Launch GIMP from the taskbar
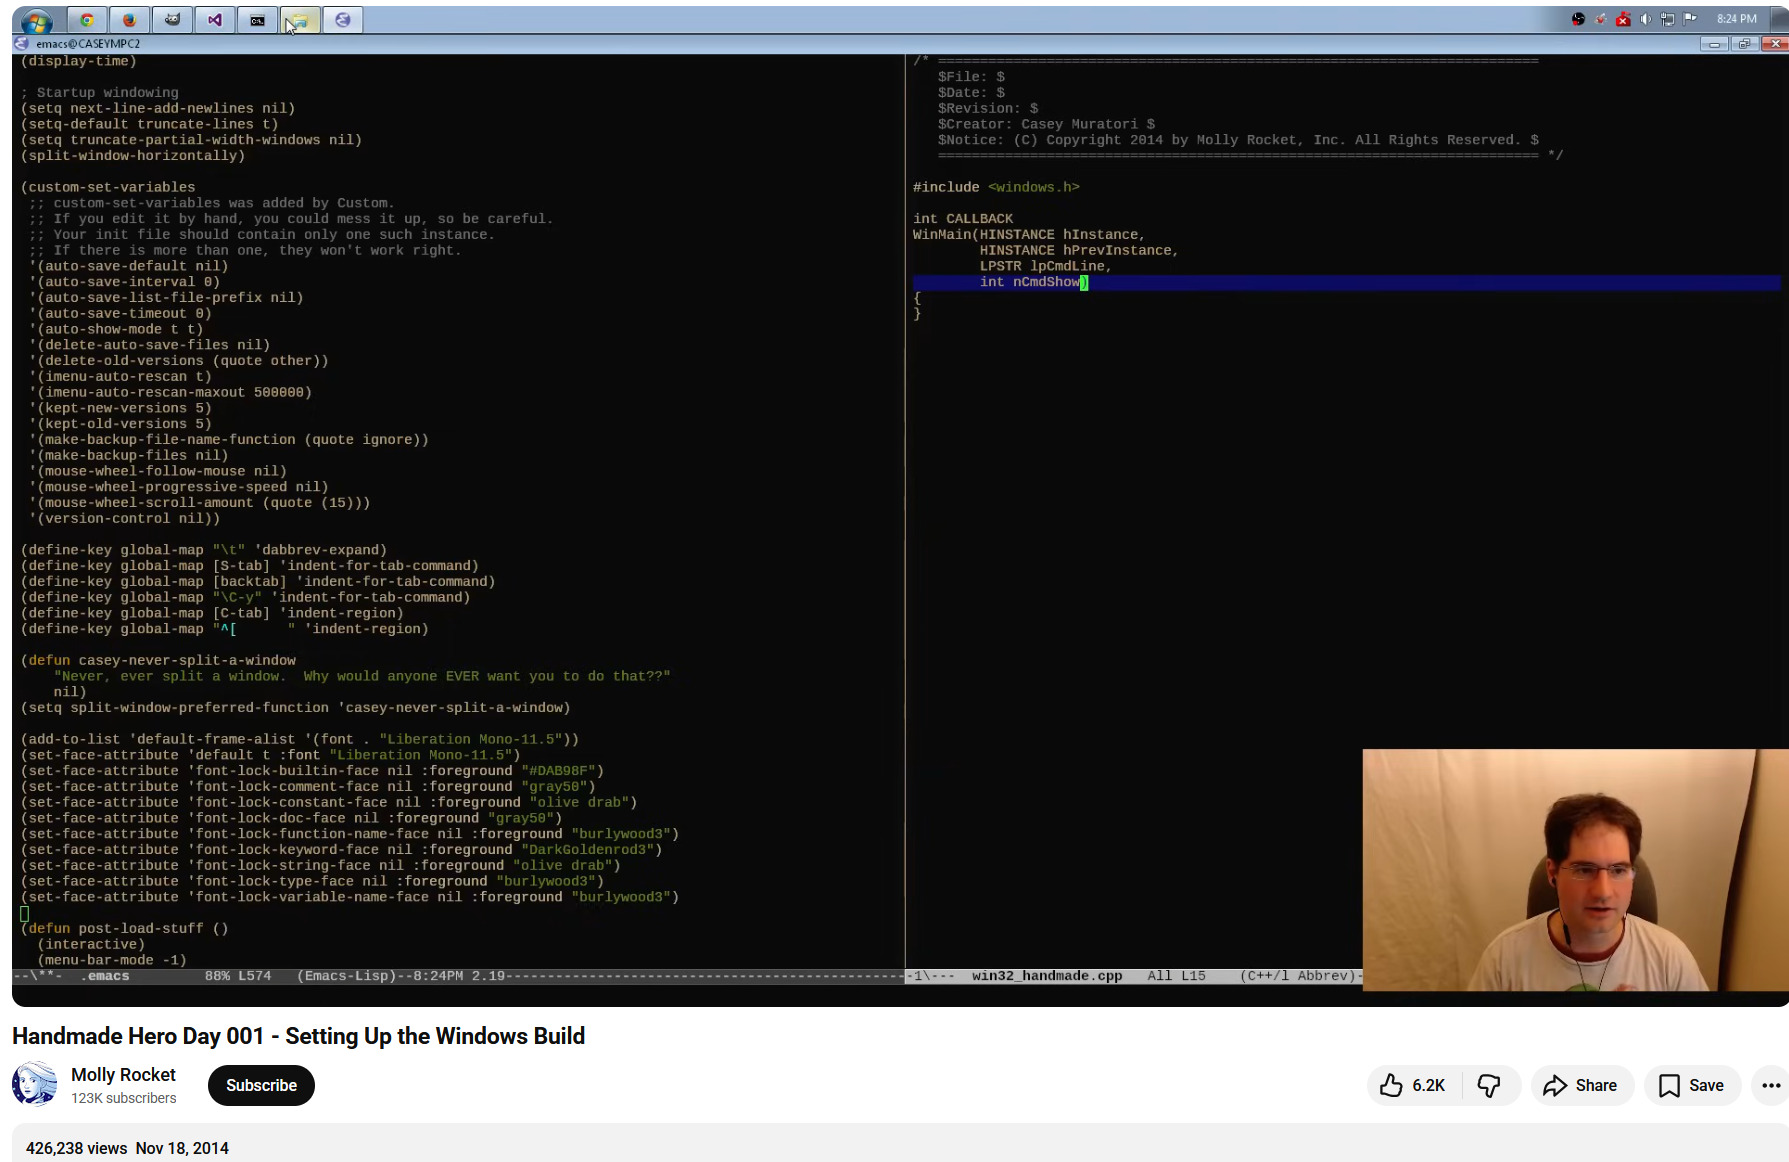This screenshot has width=1789, height=1162. 172,19
